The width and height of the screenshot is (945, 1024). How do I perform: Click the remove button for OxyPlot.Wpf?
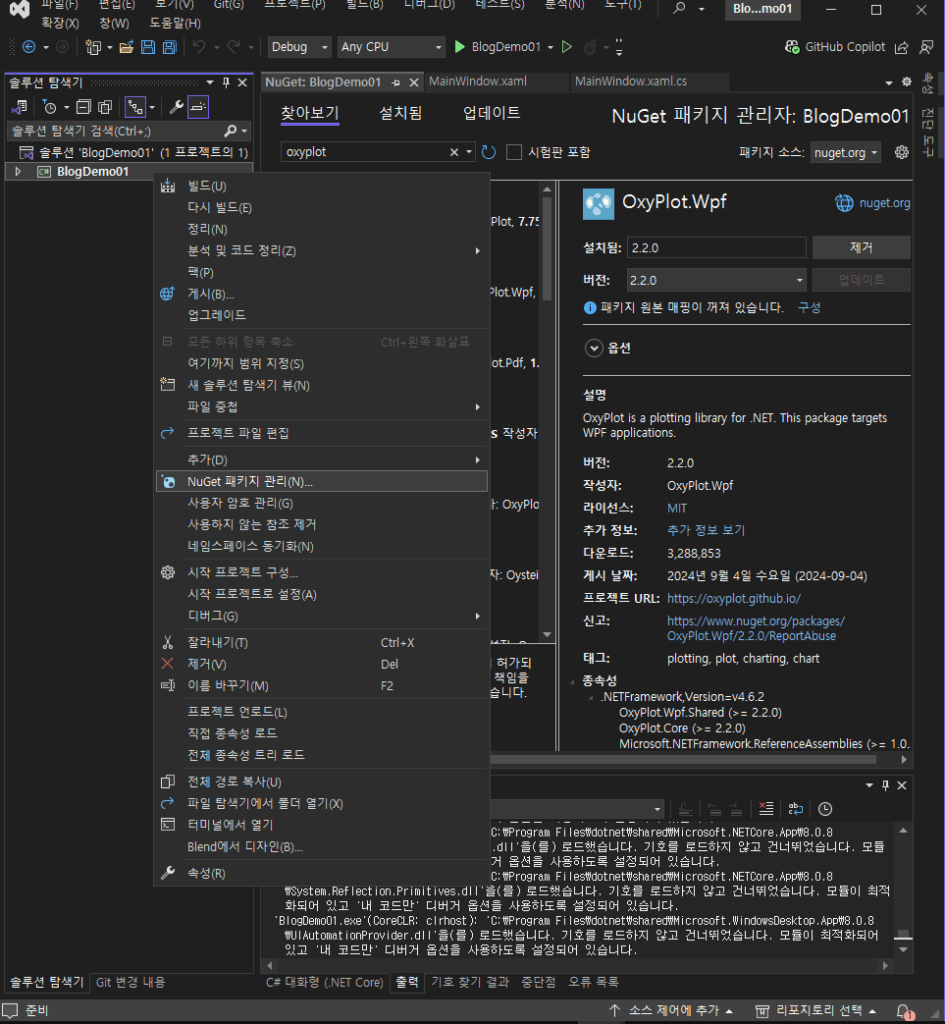point(861,248)
